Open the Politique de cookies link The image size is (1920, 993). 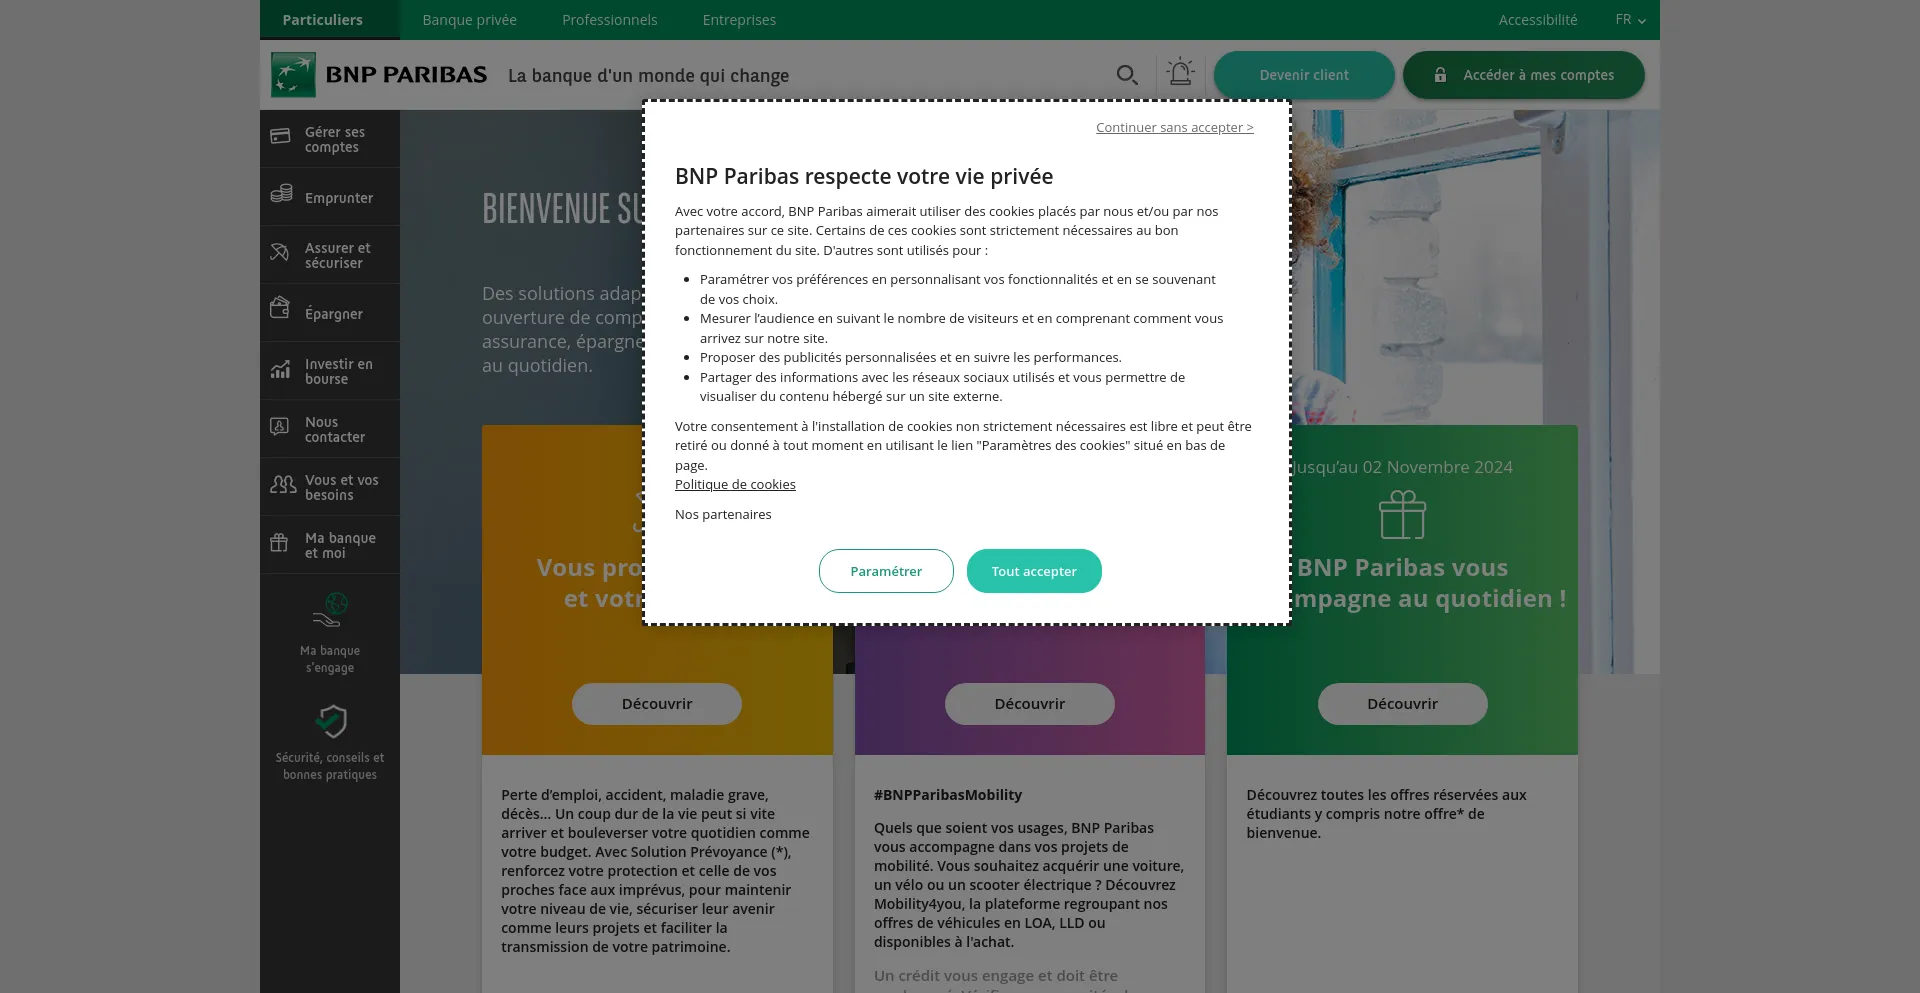[735, 484]
